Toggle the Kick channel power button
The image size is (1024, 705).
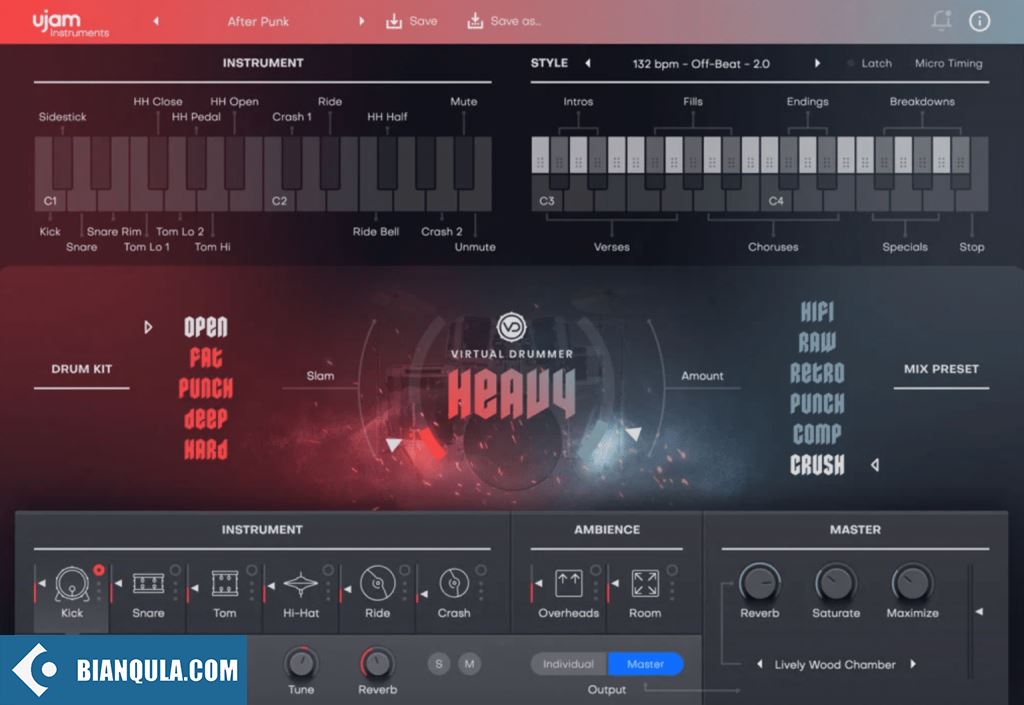[99, 570]
